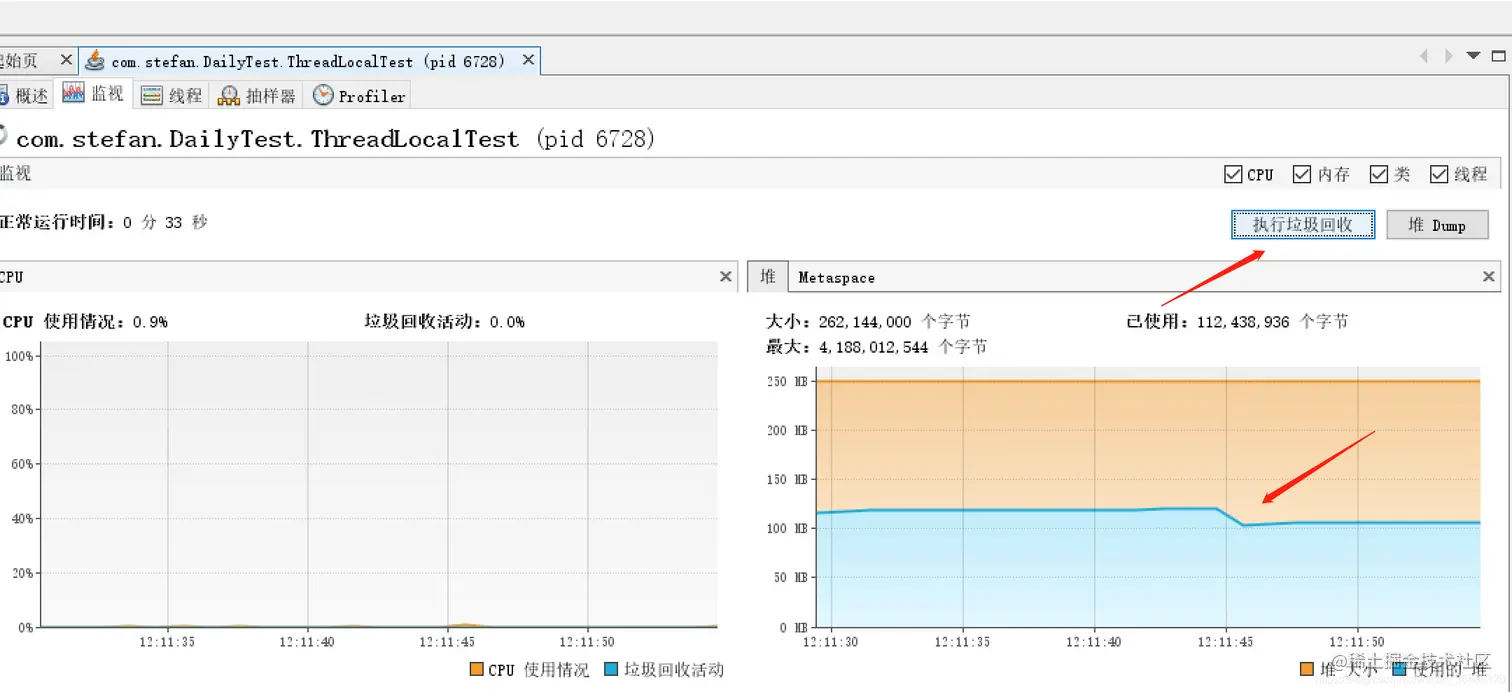The height and width of the screenshot is (692, 1512).
Task: Switch to the Metaspace tab
Action: click(x=836, y=276)
